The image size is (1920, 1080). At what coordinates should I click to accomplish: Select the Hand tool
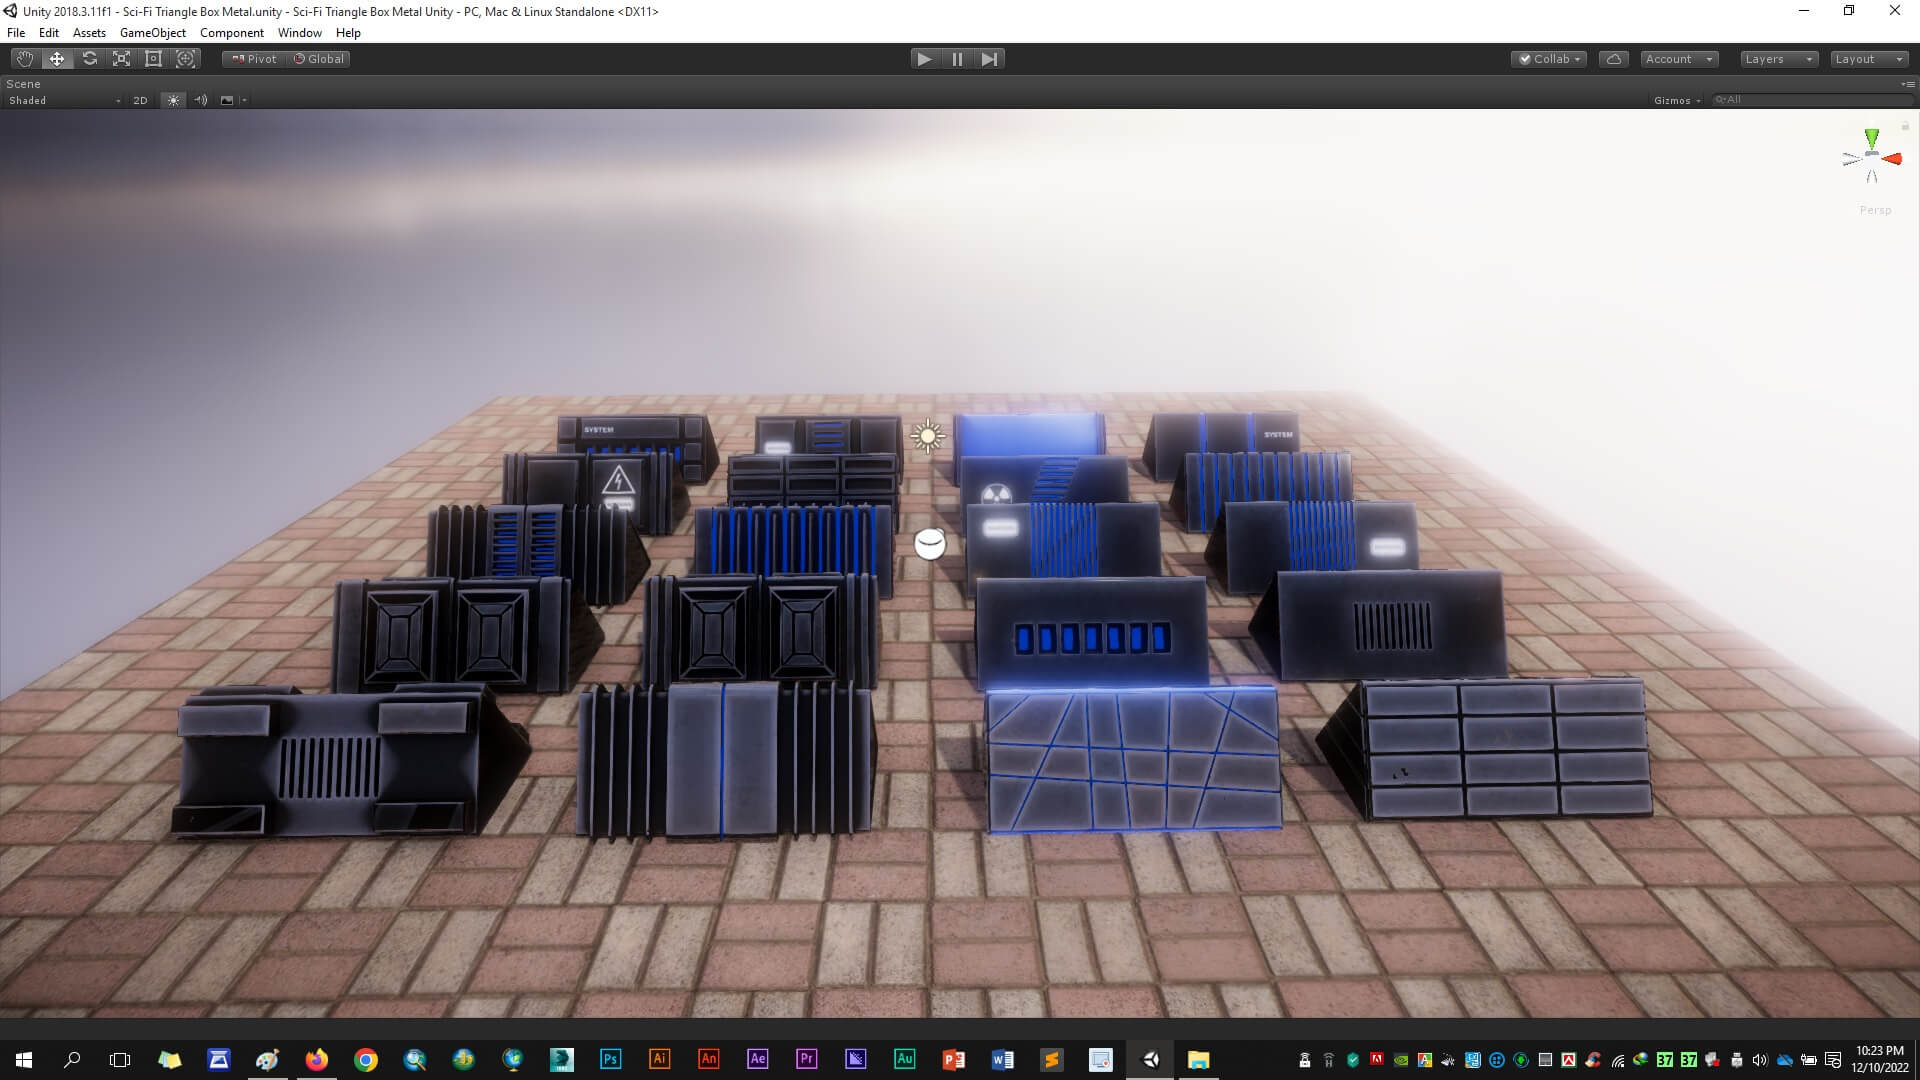point(25,59)
